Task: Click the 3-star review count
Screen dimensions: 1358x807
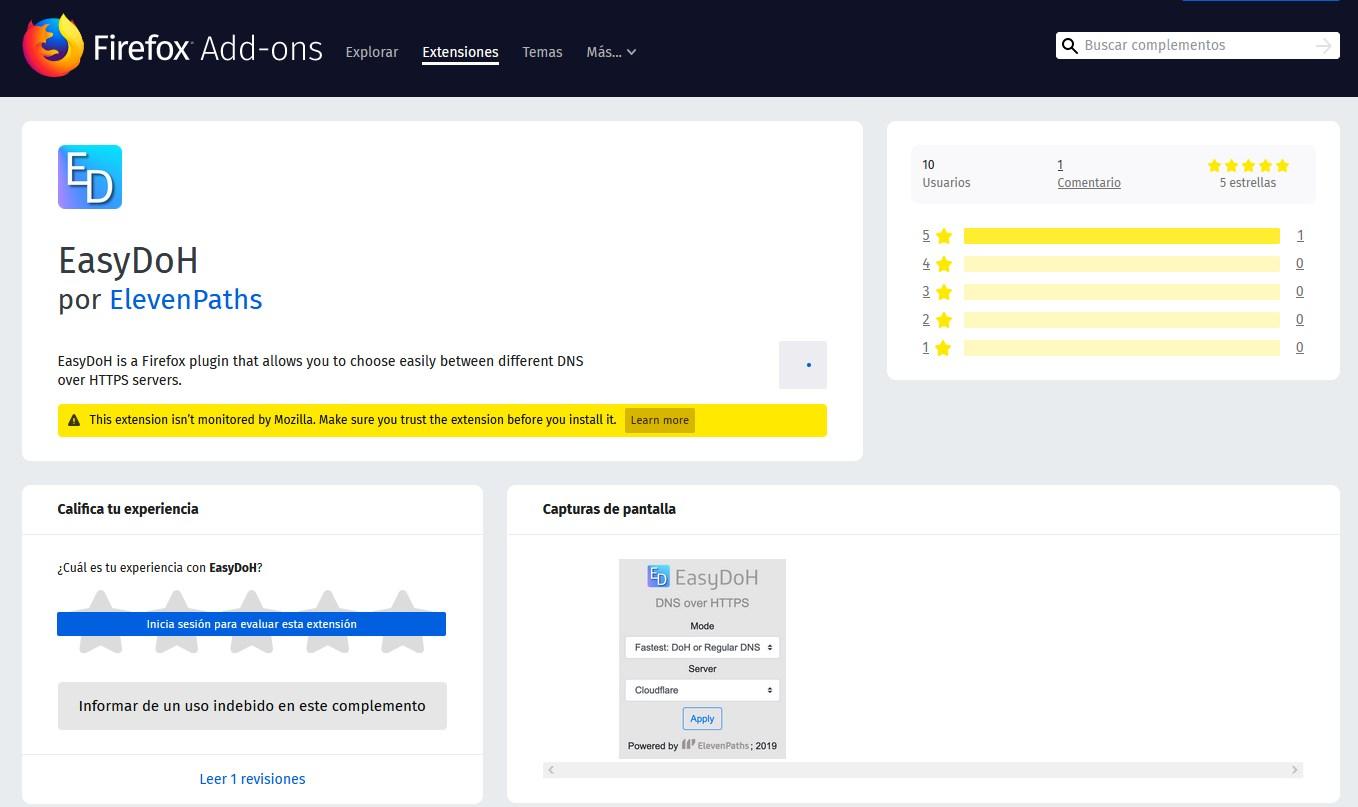Action: point(1300,292)
